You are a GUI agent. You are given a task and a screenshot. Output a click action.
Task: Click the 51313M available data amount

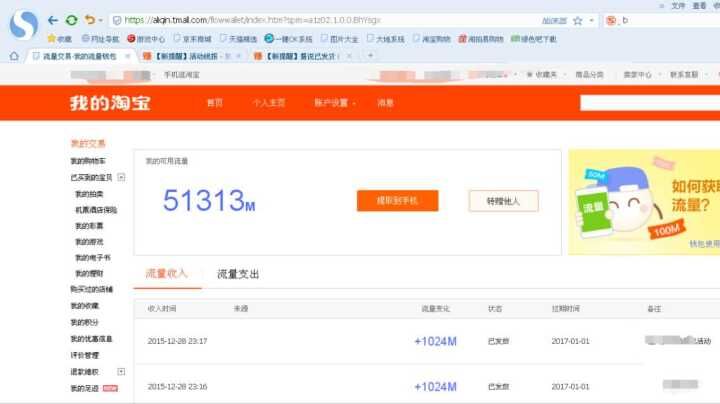pyautogui.click(x=209, y=201)
